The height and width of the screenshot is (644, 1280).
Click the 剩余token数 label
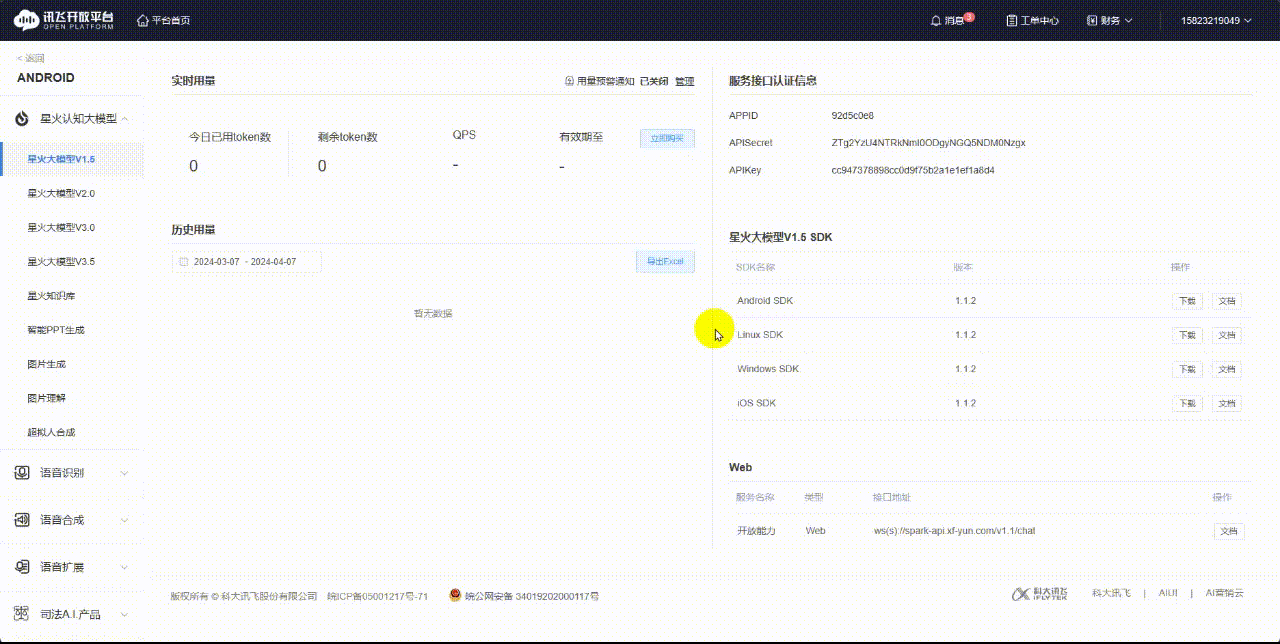347,137
